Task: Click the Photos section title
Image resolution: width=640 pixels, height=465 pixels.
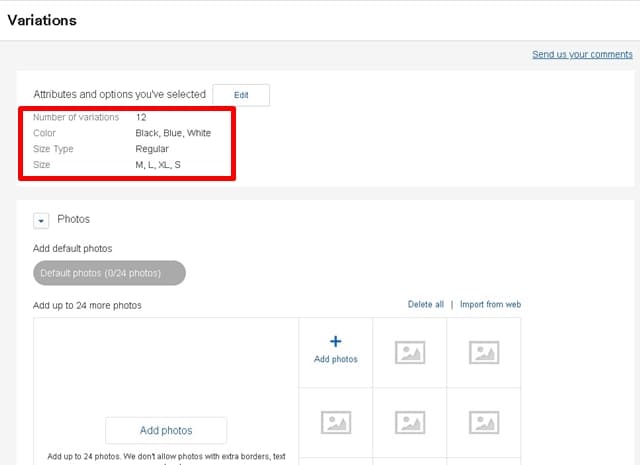Action: (74, 219)
